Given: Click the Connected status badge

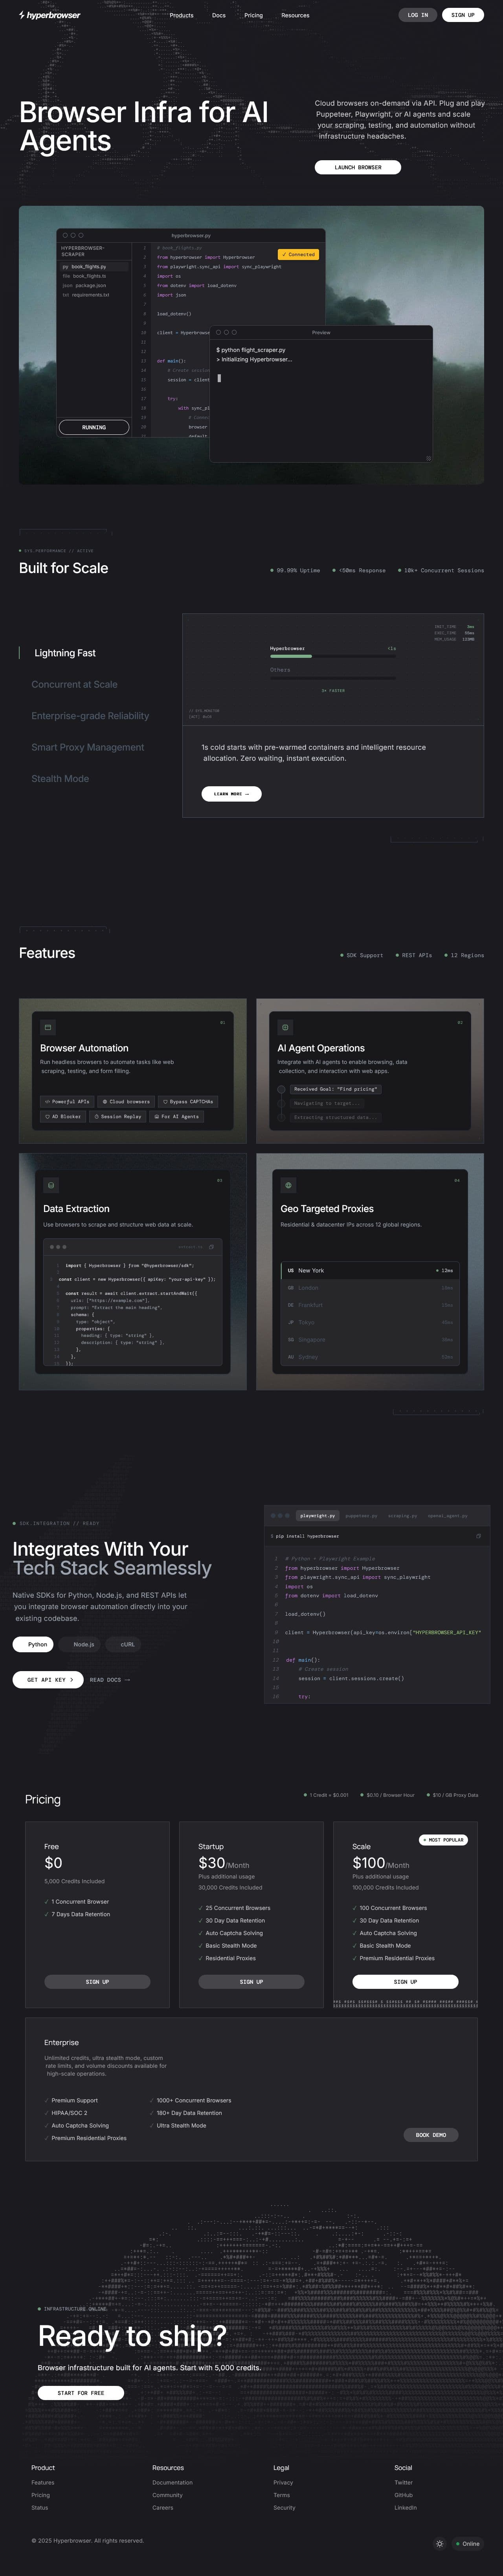Looking at the screenshot, I should coord(298,254).
